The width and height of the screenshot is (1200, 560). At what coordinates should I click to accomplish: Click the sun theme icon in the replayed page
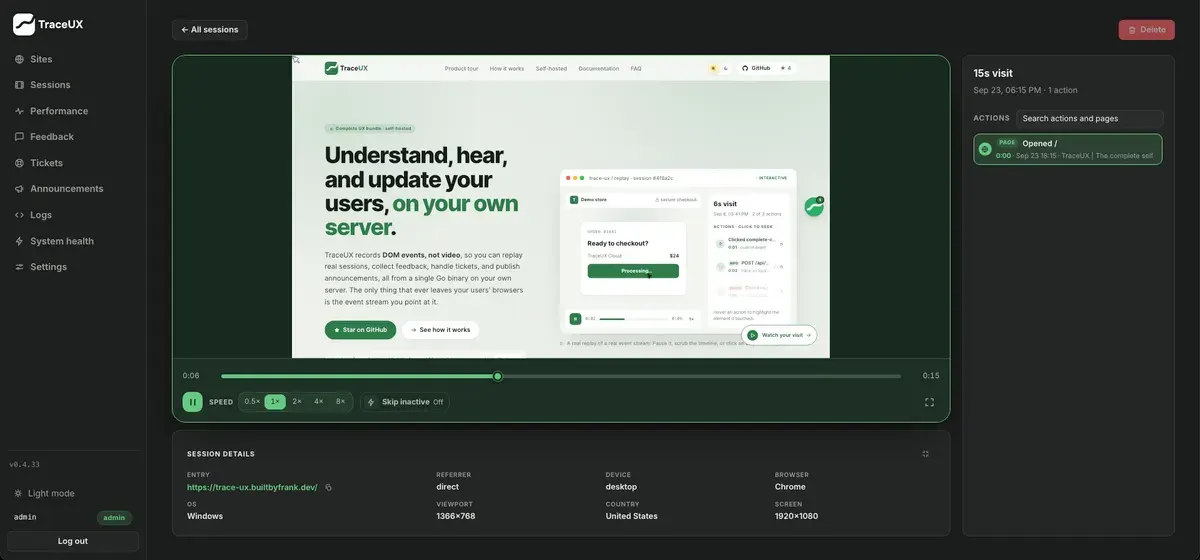713,68
